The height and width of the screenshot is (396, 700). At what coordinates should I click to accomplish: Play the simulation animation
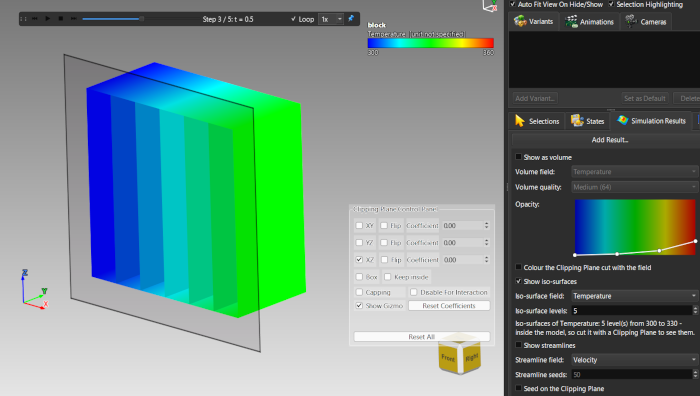coord(48,19)
